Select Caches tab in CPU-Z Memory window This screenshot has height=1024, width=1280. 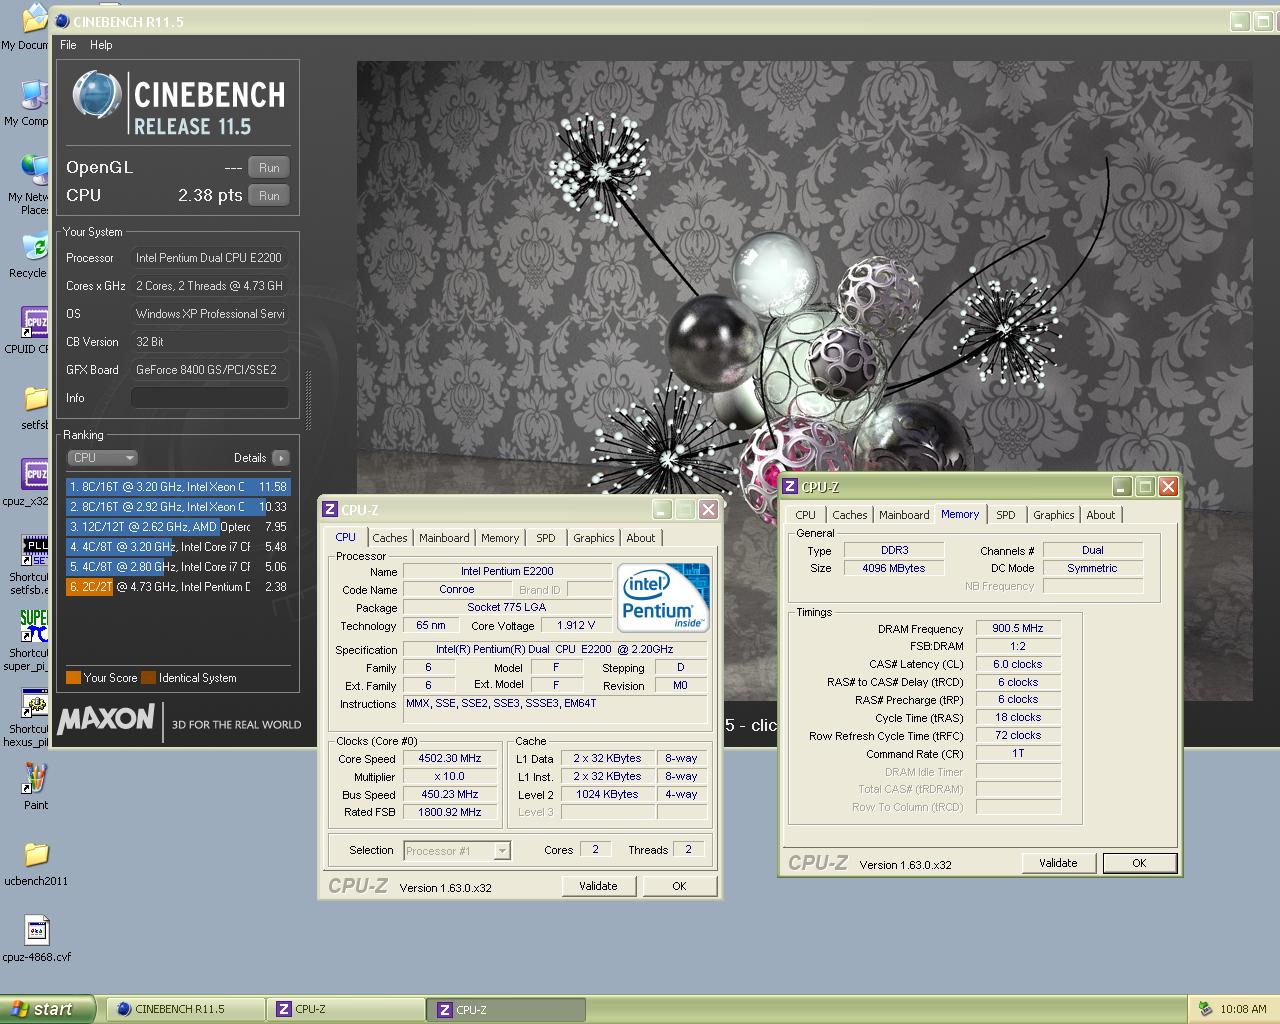850,515
